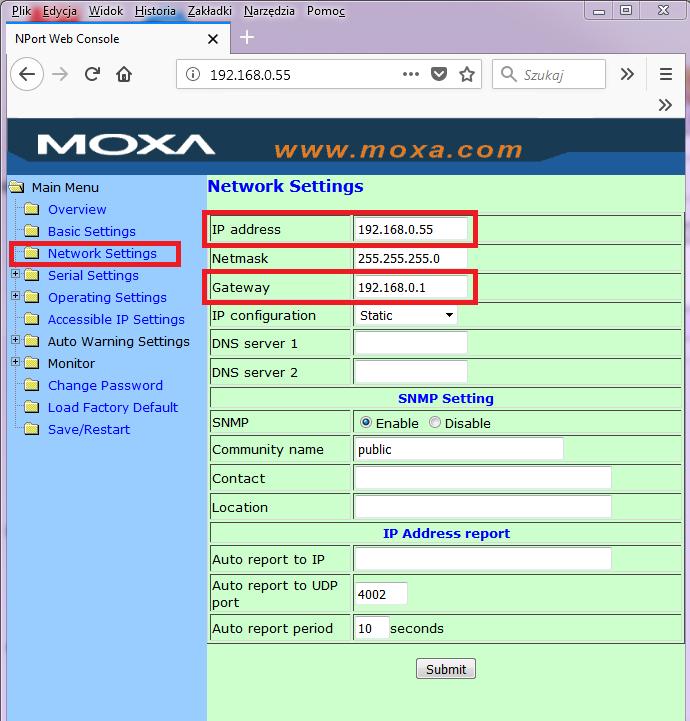Screen dimensions: 690x721
Task: Bookmark this page with the star
Action: pos(467,74)
